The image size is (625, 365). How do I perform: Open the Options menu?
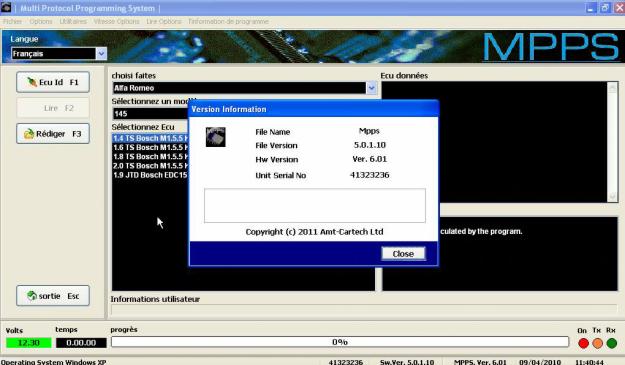tap(41, 22)
